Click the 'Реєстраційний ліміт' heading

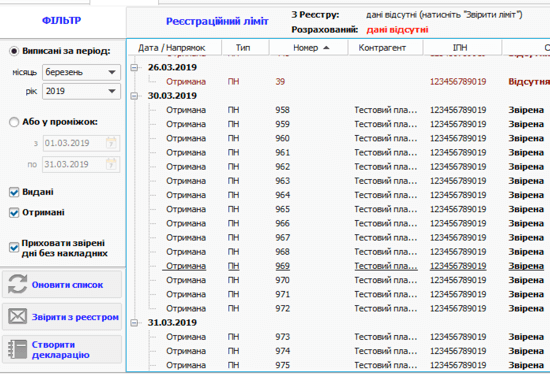coord(217,21)
